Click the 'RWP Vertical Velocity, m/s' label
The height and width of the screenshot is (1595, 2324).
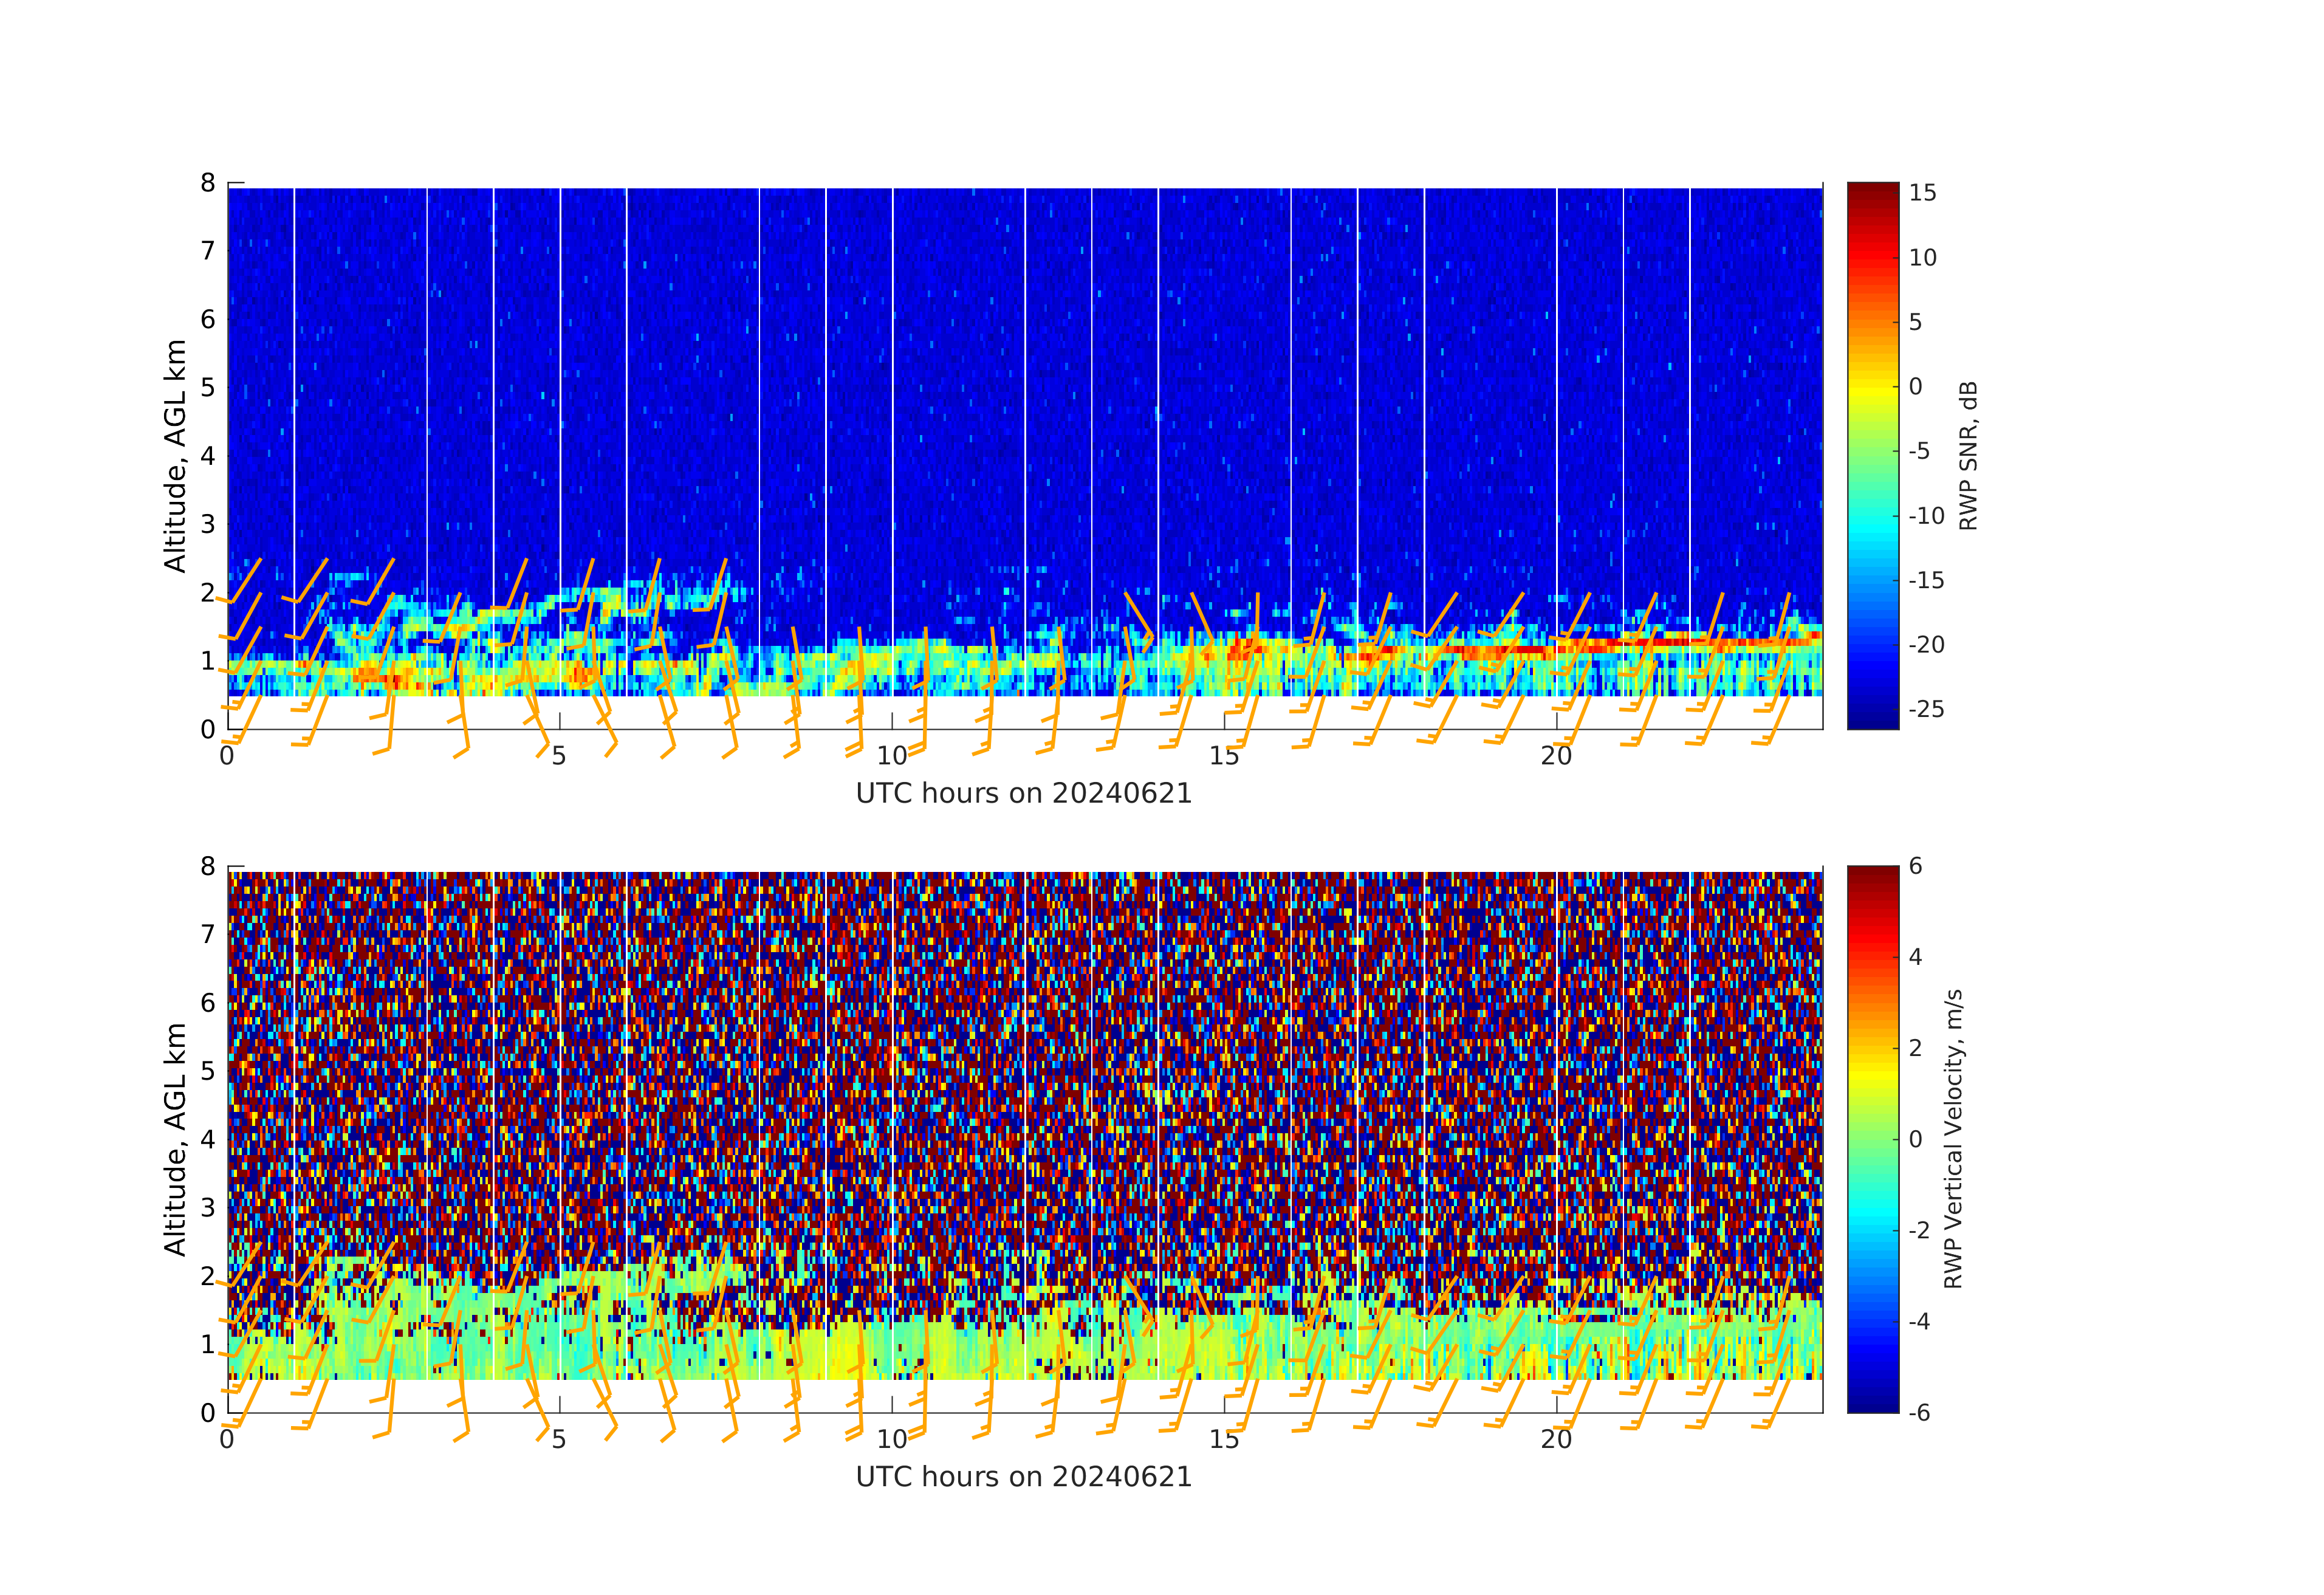(x=1953, y=1138)
